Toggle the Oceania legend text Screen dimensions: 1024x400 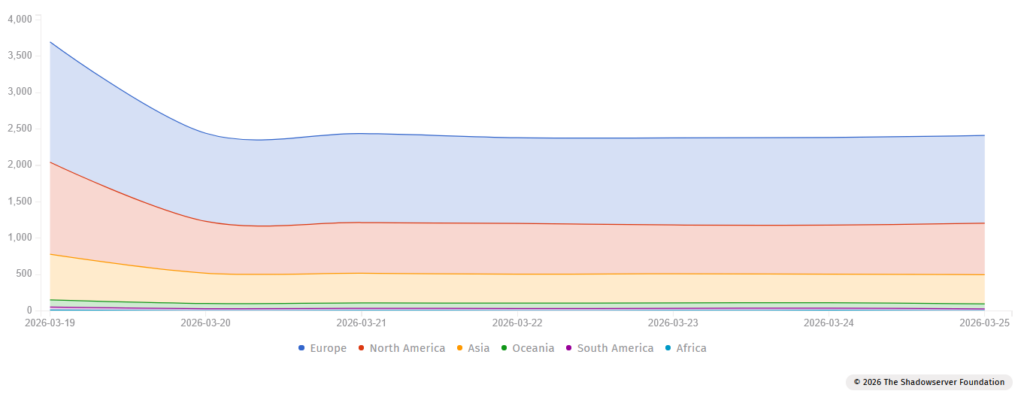coord(535,348)
